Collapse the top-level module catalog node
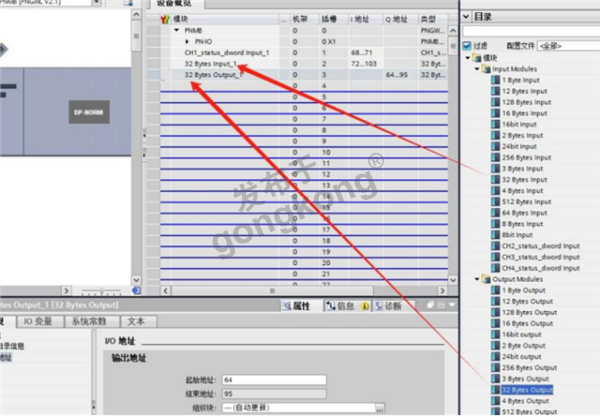Screen dimensions: 600x416 coord(468,58)
